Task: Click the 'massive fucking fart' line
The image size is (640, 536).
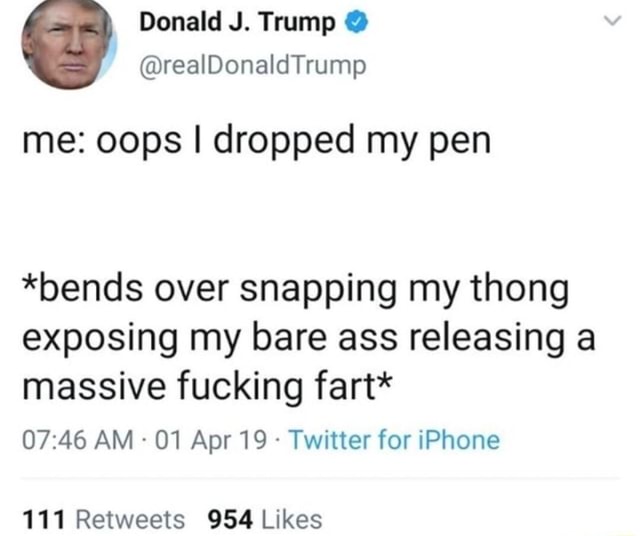Action: (x=207, y=387)
